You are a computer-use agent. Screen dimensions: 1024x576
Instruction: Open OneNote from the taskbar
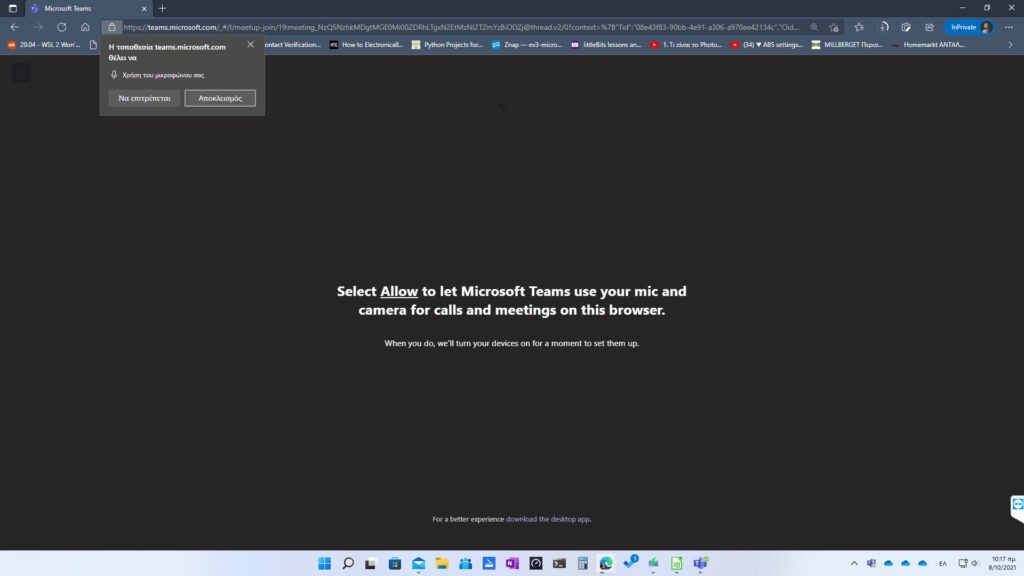pos(512,563)
